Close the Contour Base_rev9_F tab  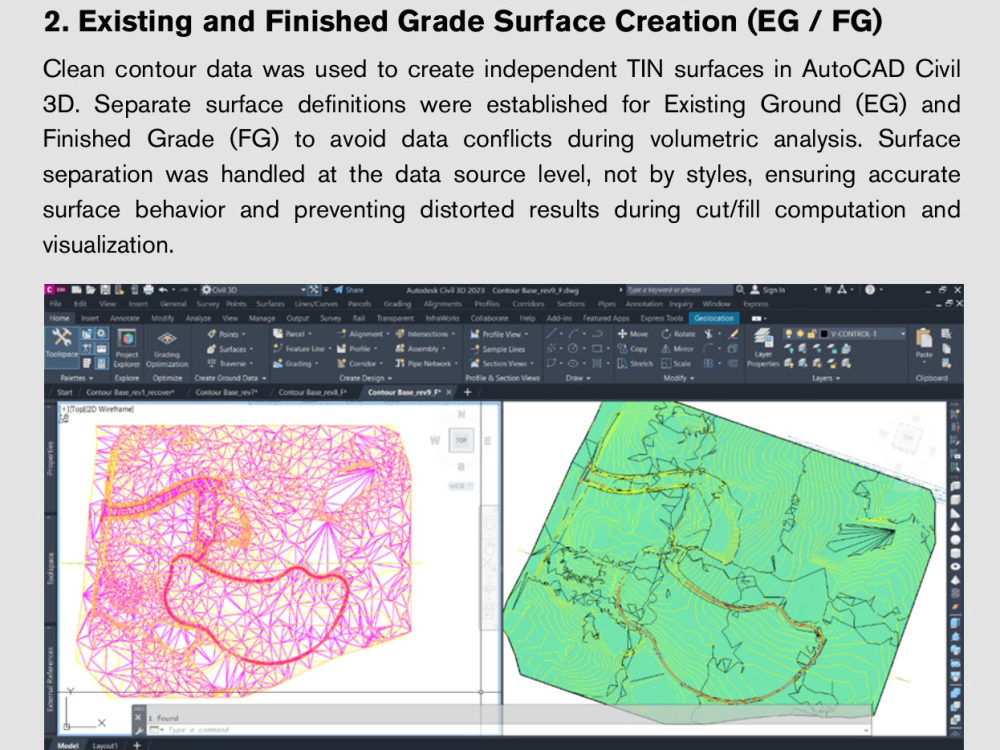point(449,392)
